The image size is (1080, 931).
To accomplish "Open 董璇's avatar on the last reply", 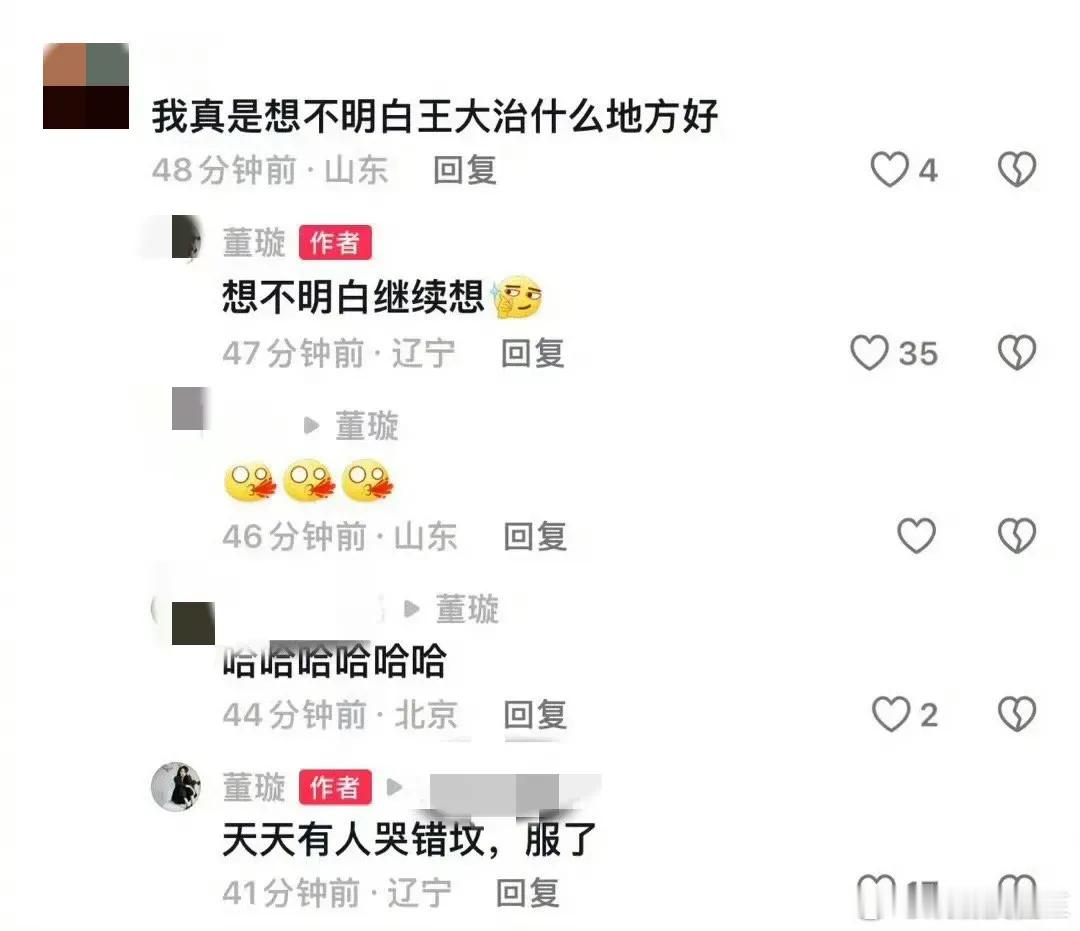I will point(176,787).
